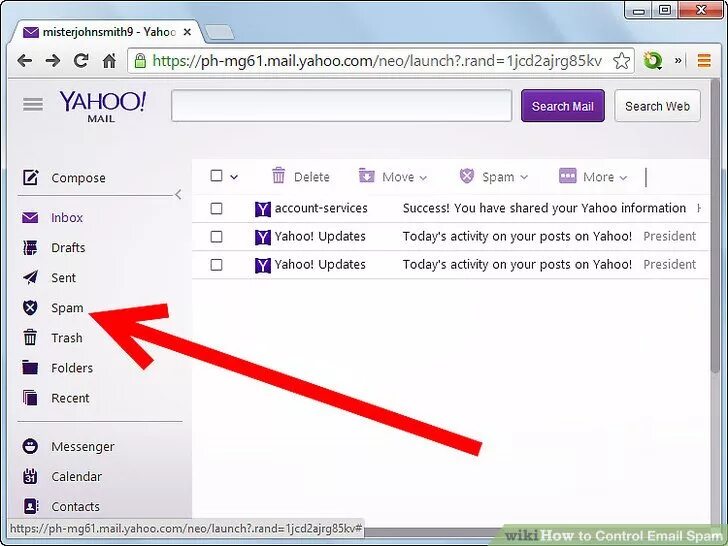Expand the select-all dropdown arrow

click(234, 177)
